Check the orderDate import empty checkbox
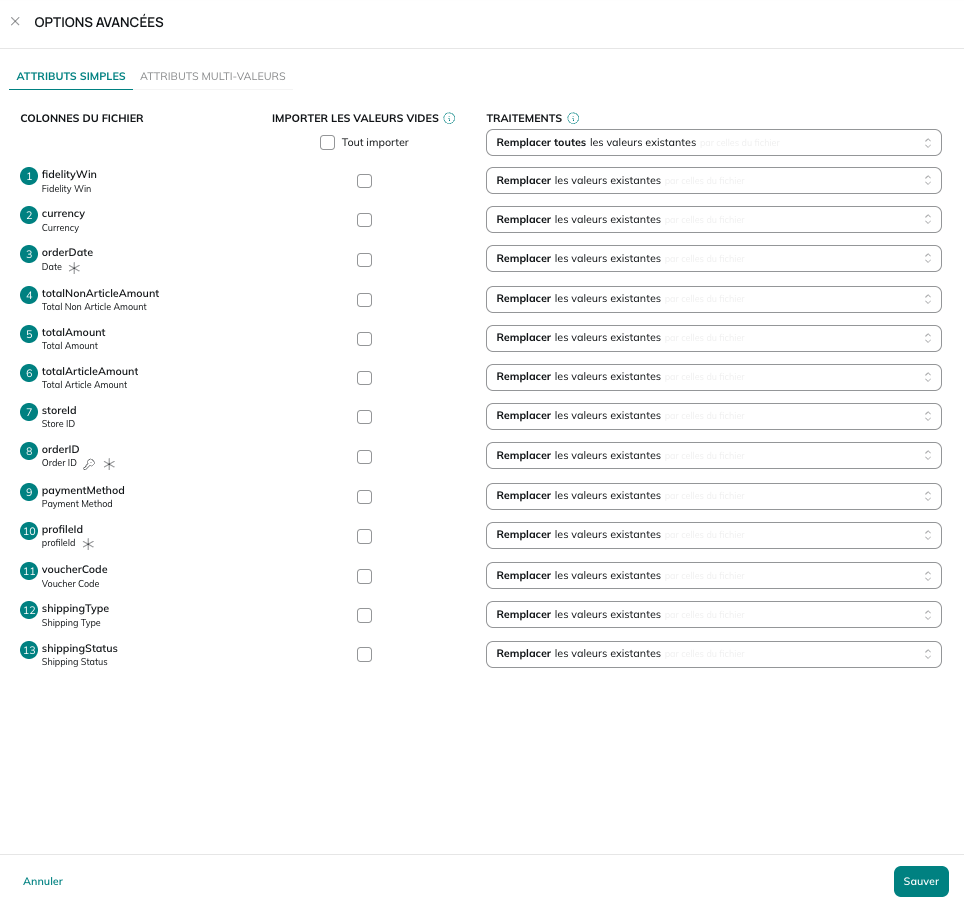The image size is (964, 908). (365, 260)
